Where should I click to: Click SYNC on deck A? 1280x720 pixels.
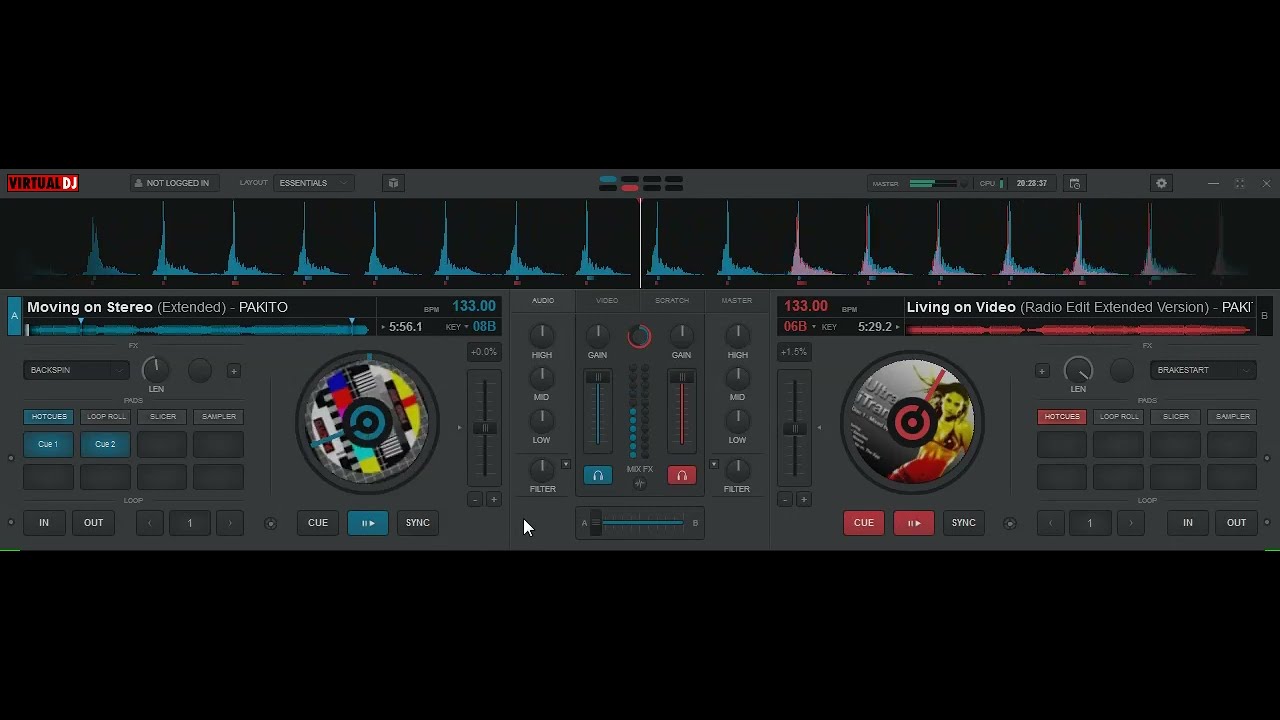tap(418, 523)
